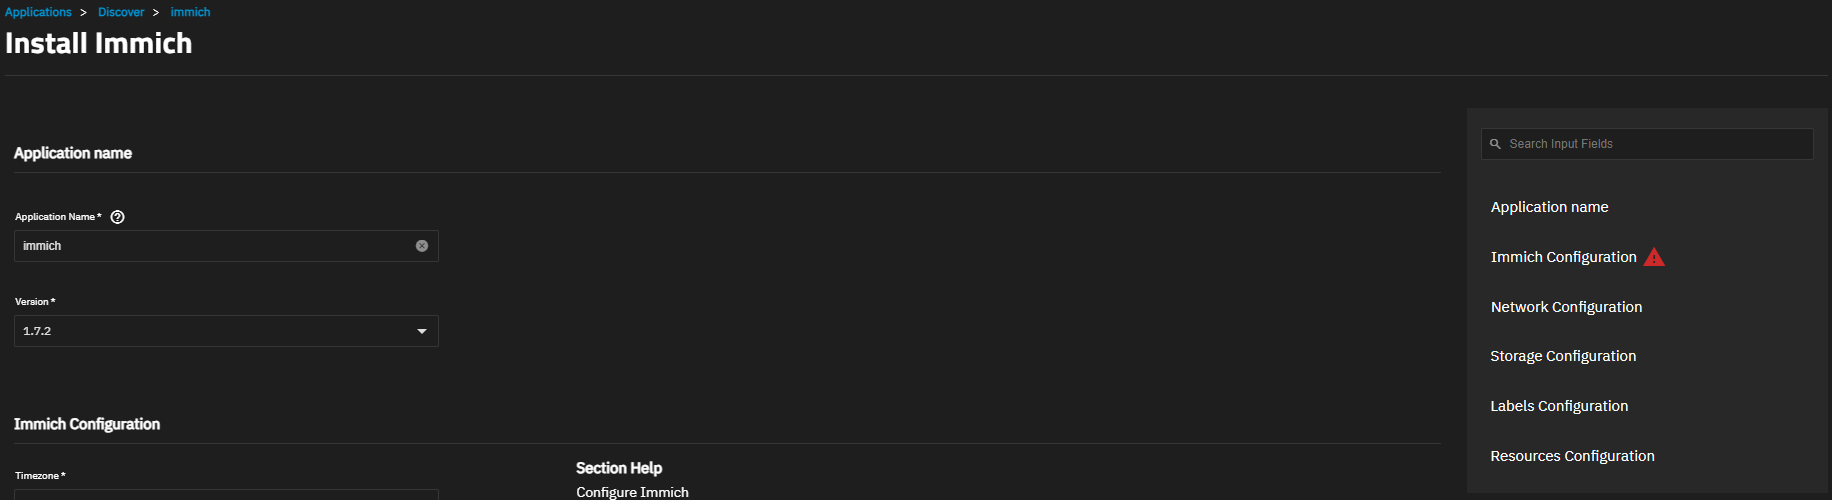Viewport: 1832px width, 500px height.
Task: Click the Version dropdown arrow
Action: [422, 331]
